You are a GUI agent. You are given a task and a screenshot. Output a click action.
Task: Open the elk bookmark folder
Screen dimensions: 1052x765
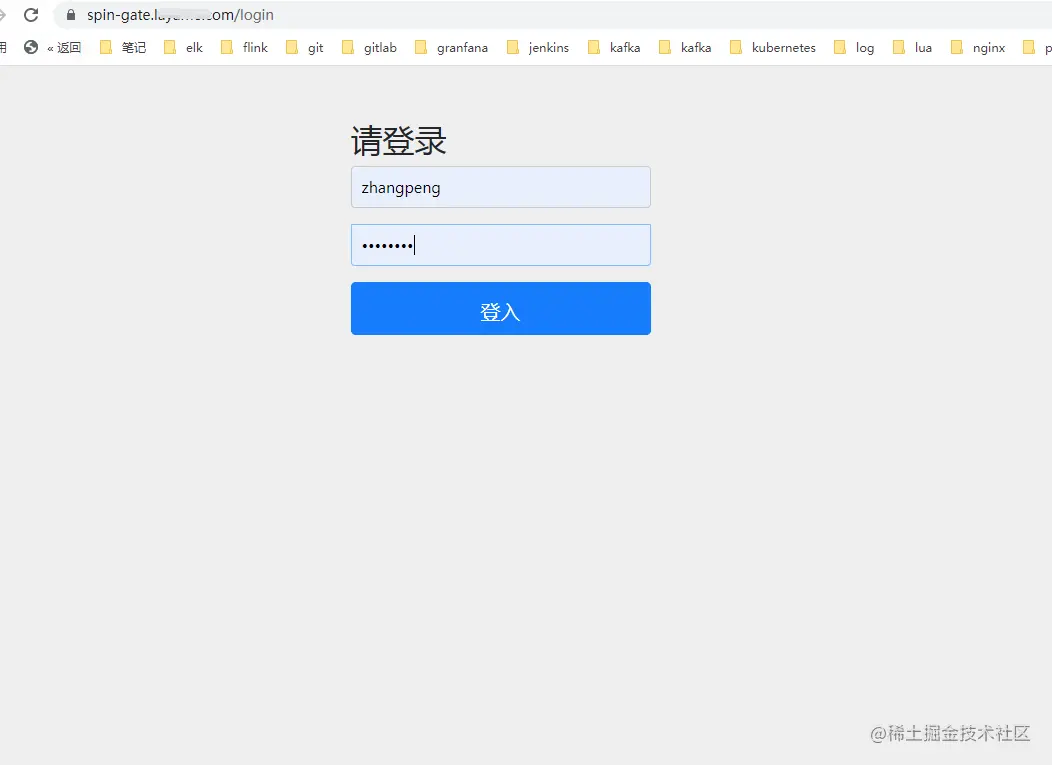point(183,47)
